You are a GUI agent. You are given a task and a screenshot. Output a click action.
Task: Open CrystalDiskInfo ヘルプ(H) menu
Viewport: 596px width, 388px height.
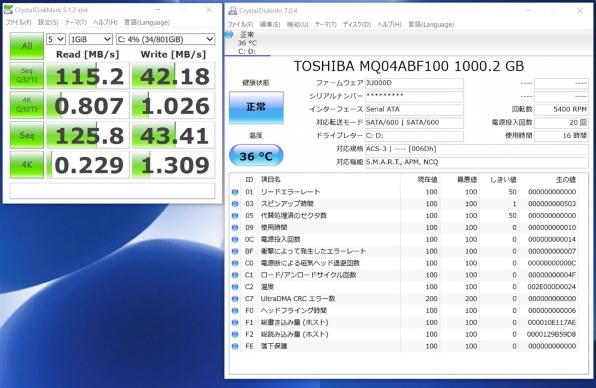389,24
